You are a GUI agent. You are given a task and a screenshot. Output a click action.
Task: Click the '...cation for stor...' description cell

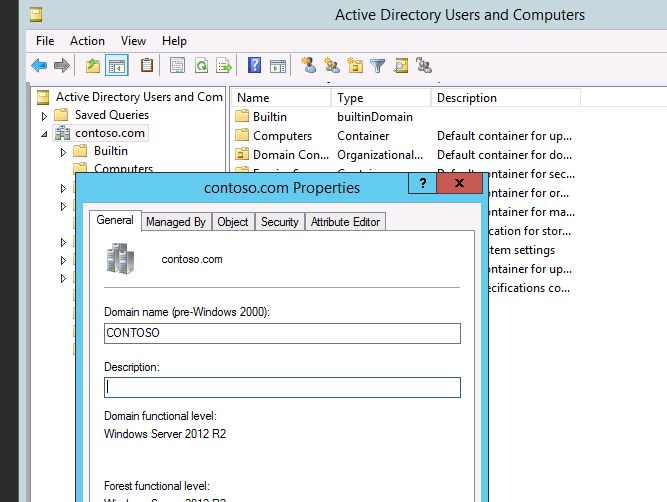click(x=530, y=231)
